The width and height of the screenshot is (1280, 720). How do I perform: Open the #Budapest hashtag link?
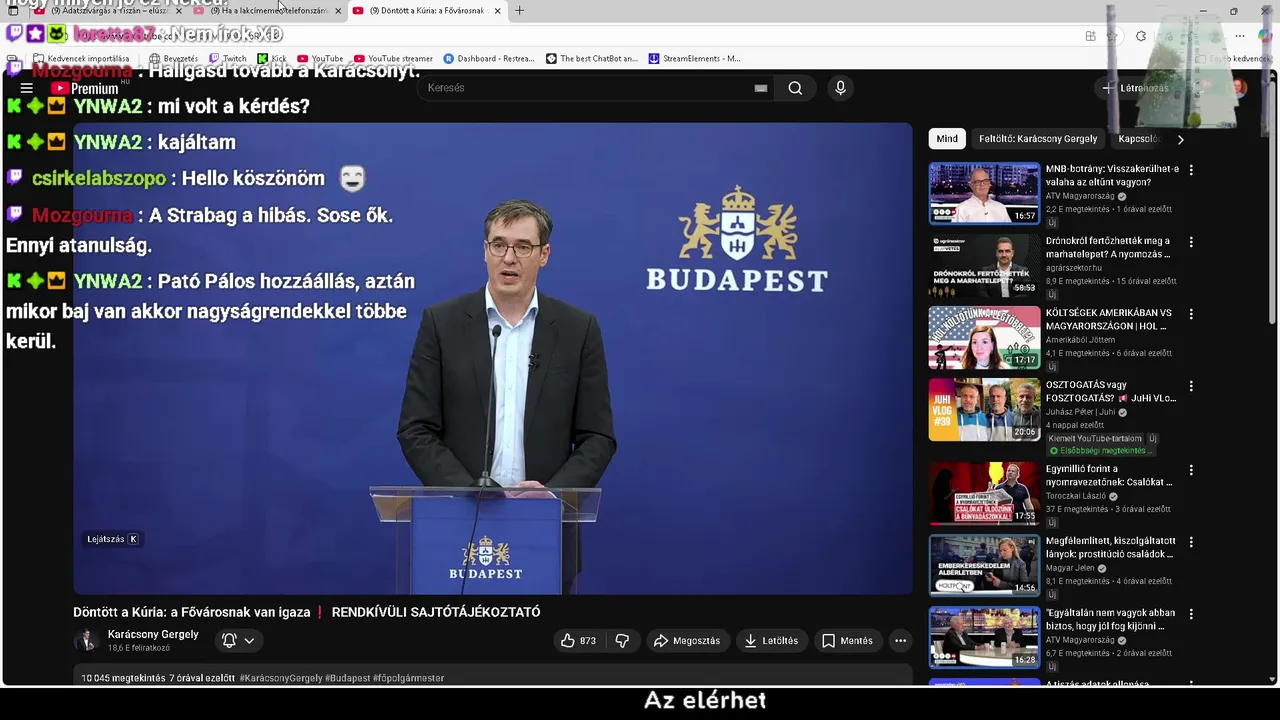tap(347, 678)
